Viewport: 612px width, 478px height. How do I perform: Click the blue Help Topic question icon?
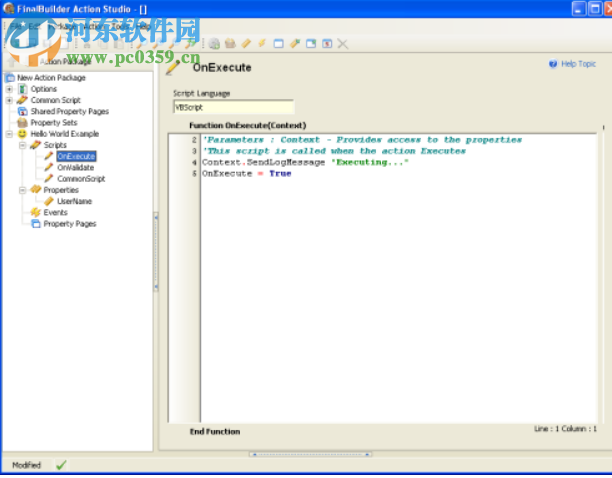coord(553,64)
